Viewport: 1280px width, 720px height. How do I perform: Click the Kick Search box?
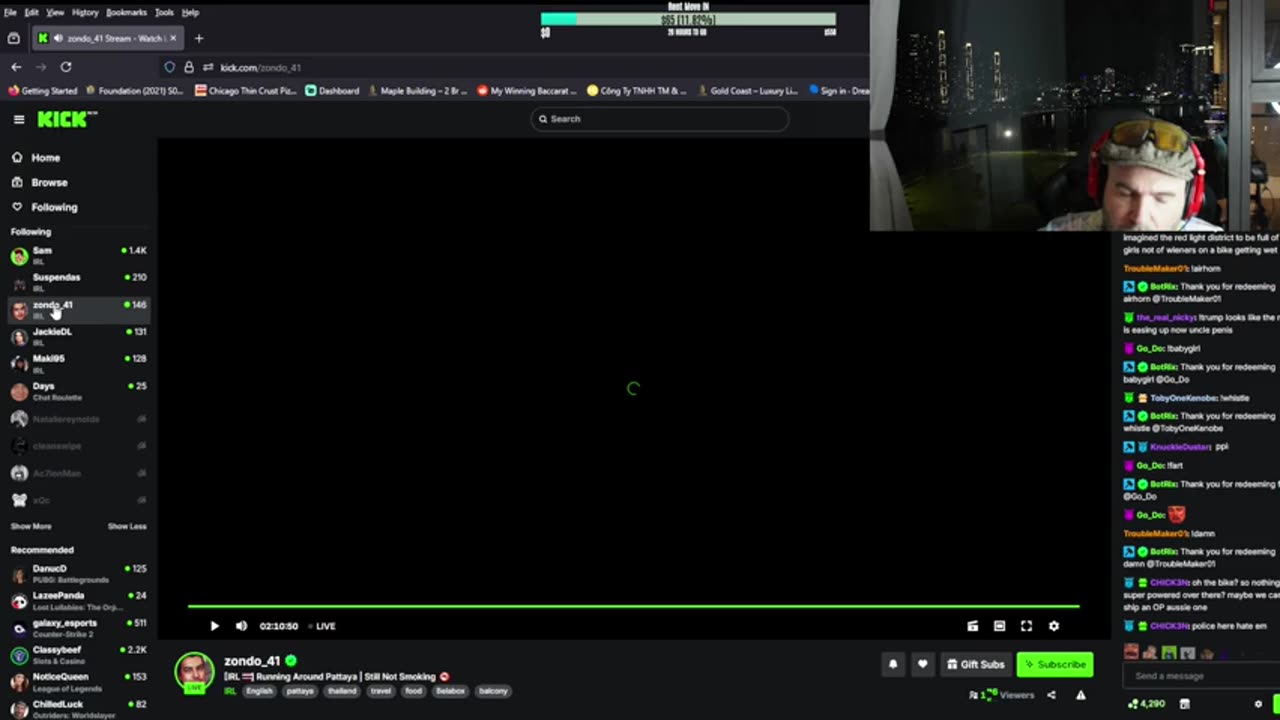pyautogui.click(x=659, y=119)
